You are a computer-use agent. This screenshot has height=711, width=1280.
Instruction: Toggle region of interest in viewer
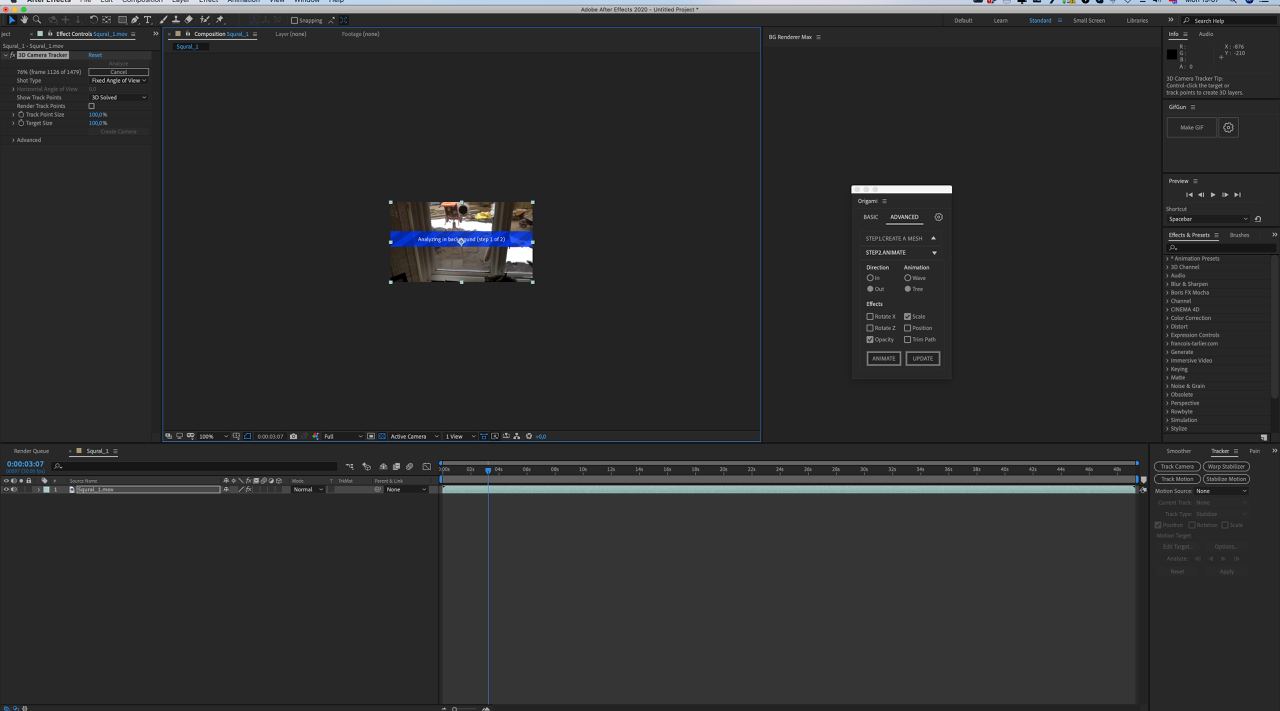click(x=371, y=436)
